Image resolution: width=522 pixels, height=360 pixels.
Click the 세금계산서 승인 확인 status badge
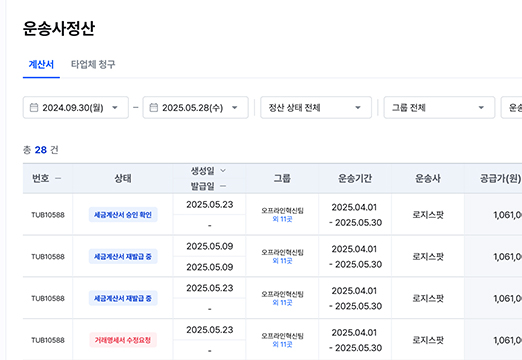point(123,215)
